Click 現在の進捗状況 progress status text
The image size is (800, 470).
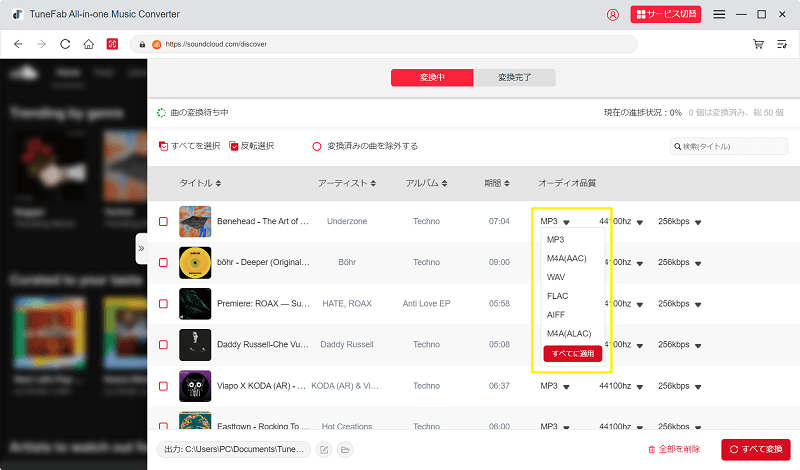click(643, 113)
